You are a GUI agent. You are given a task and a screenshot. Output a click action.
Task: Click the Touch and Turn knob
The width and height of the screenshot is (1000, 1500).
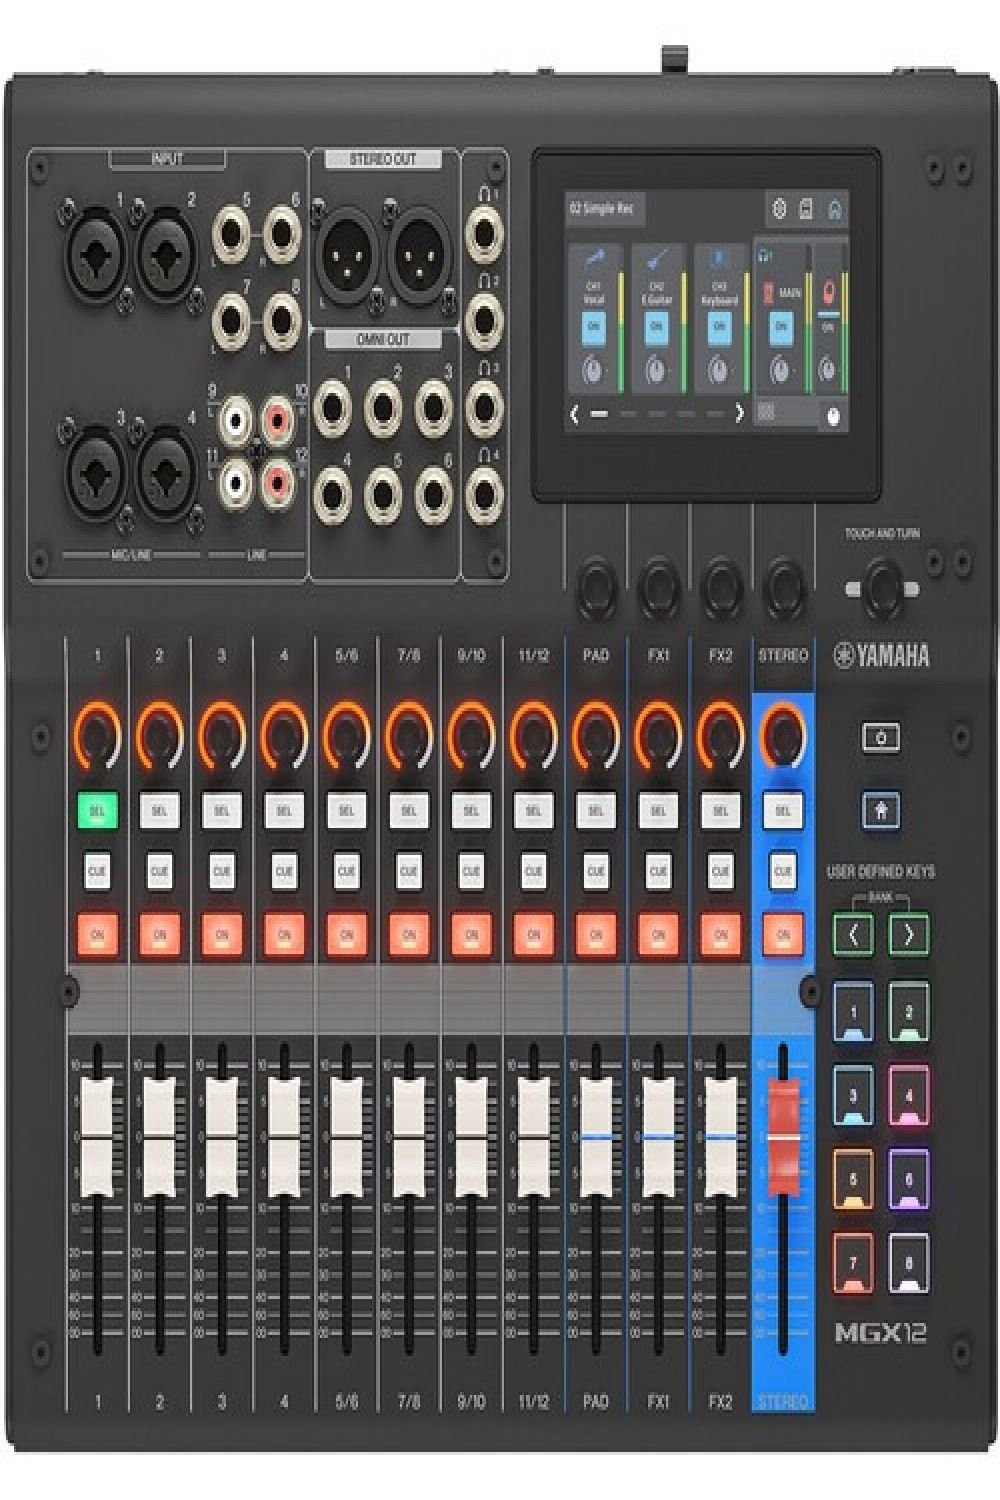point(882,587)
